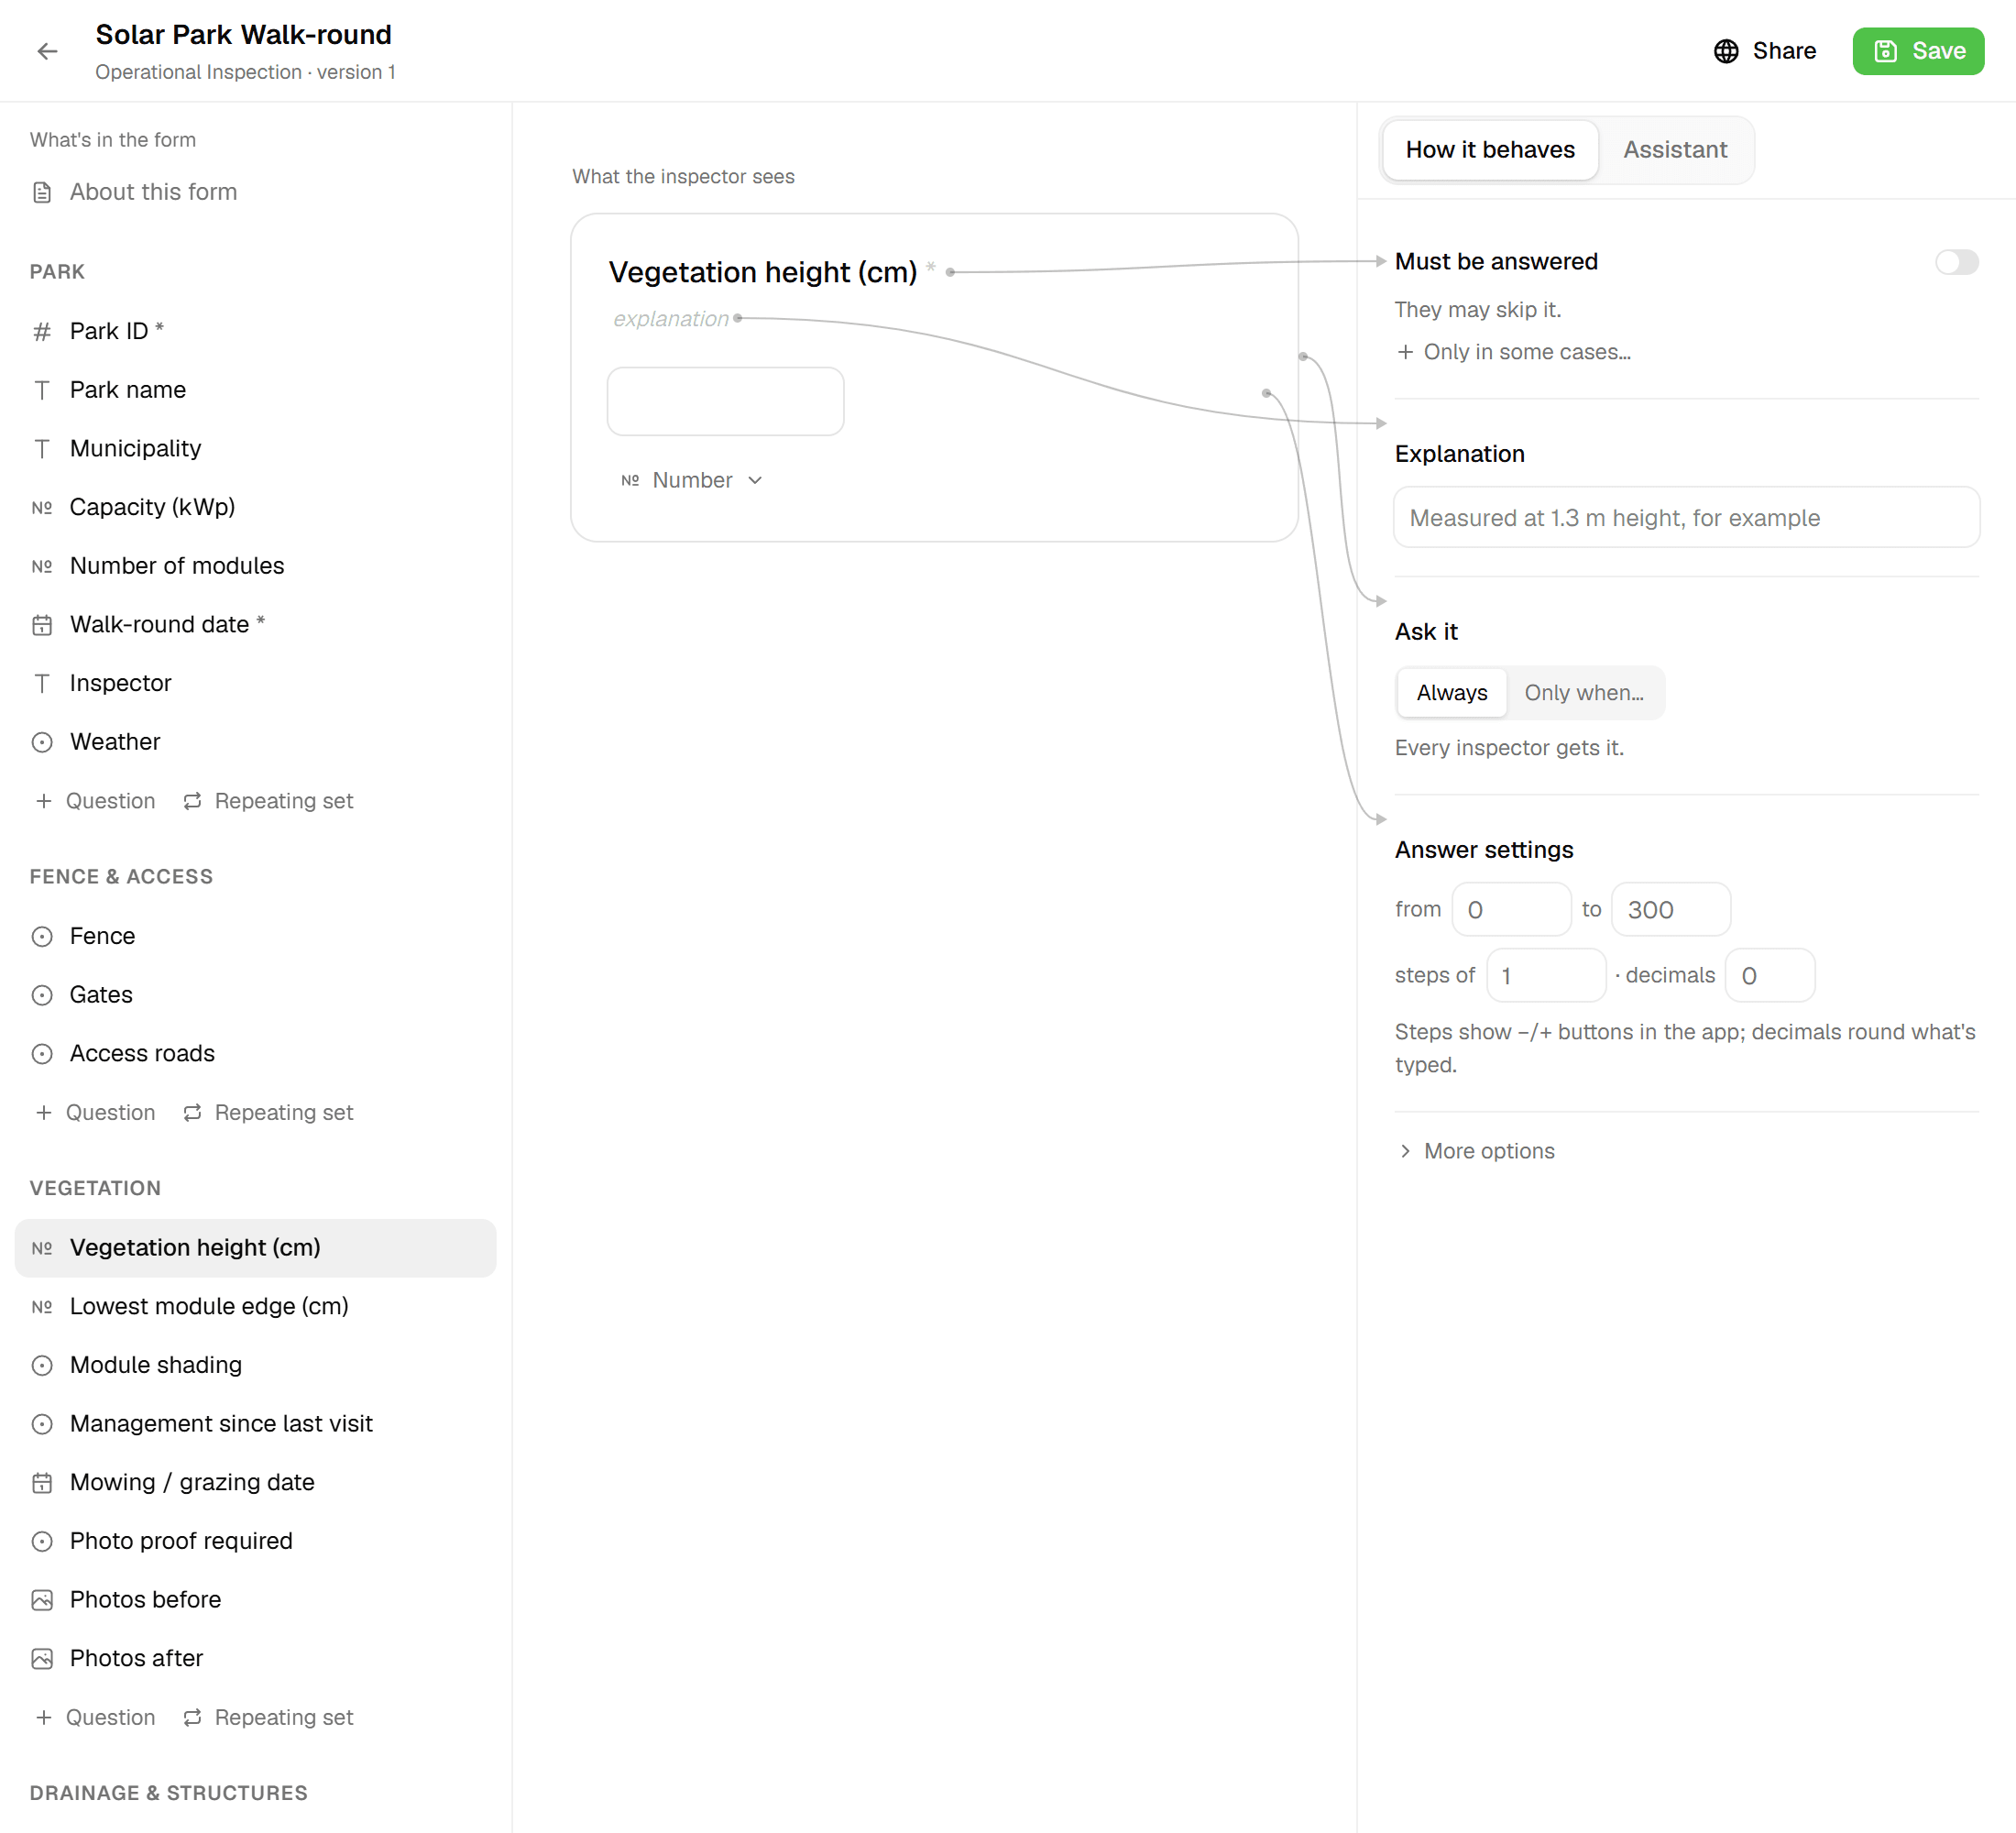Select Lowest module edge (cm) question
This screenshot has width=2016, height=1833.
255,1307
